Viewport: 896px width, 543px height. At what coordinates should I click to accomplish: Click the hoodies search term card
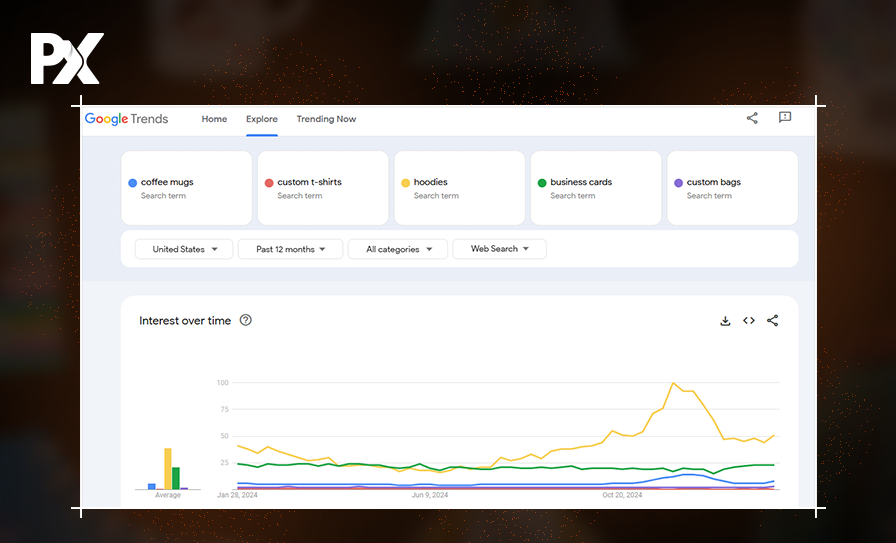459,188
